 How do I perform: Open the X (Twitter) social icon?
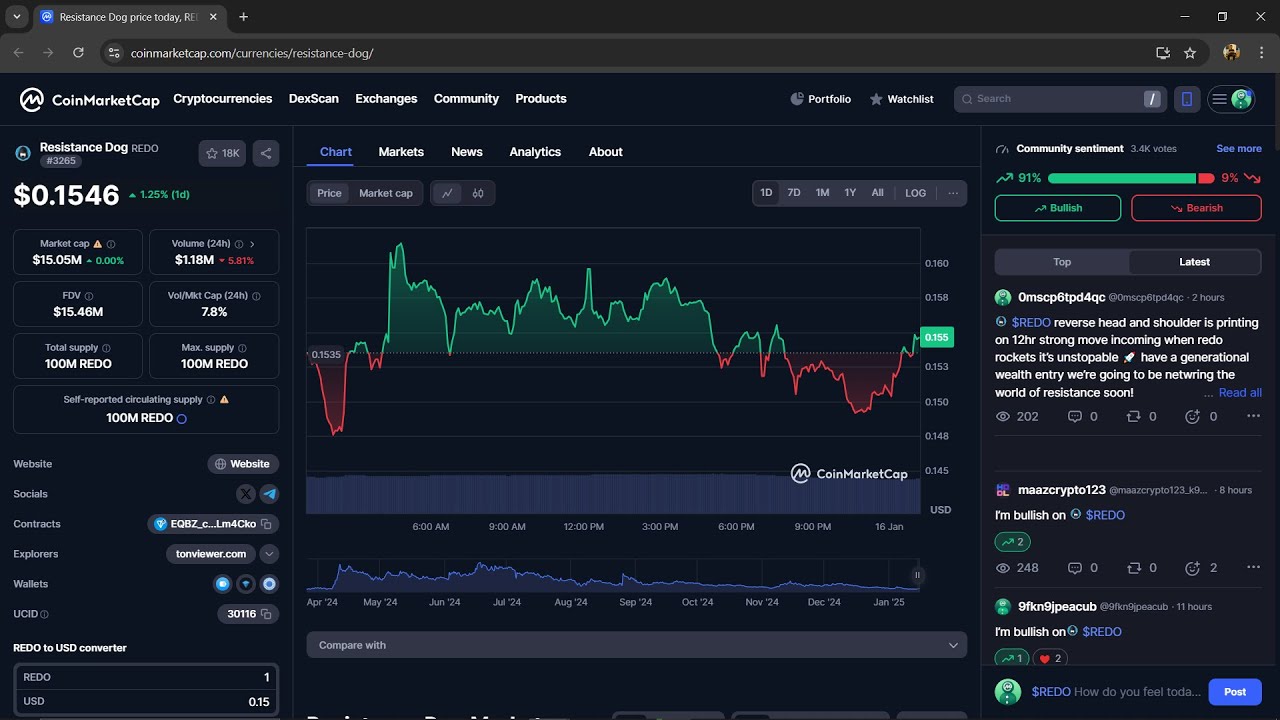coord(246,494)
